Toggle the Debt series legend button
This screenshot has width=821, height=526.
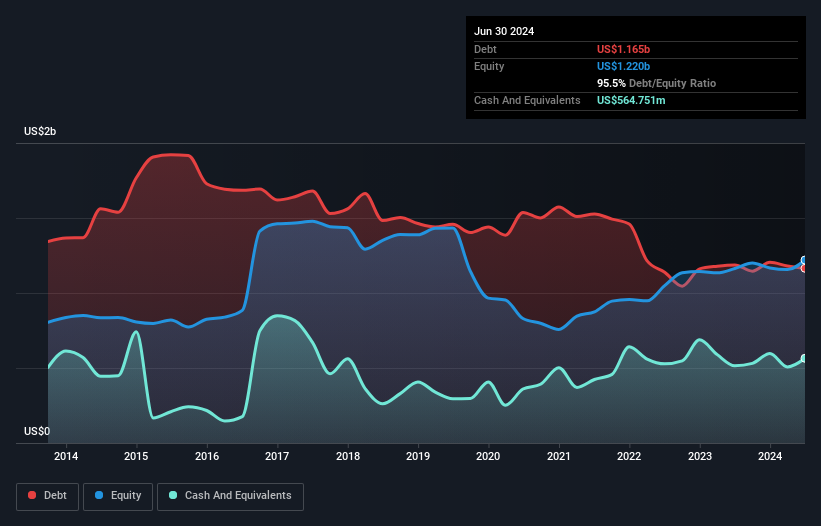point(48,496)
